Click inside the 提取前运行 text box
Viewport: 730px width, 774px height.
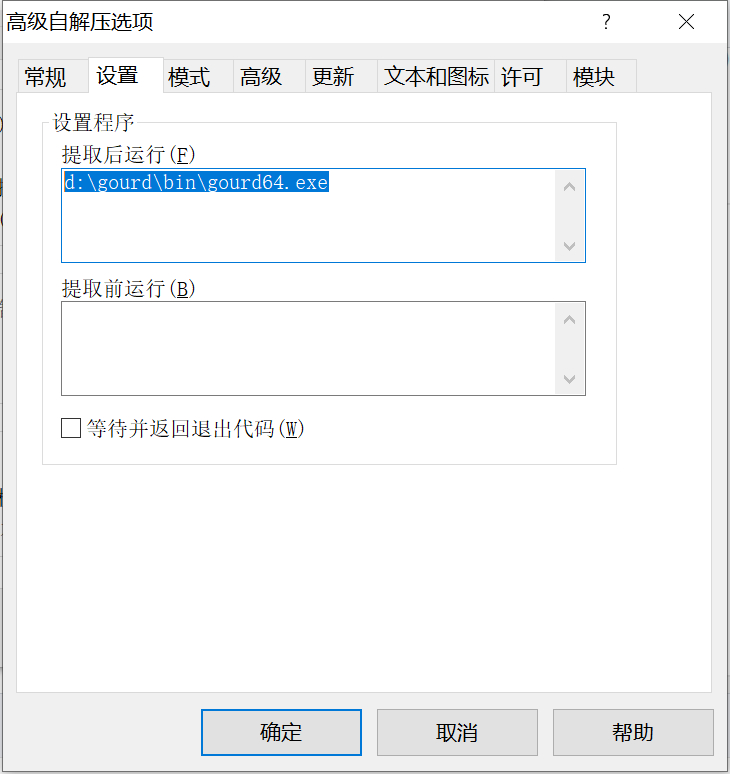click(310, 348)
